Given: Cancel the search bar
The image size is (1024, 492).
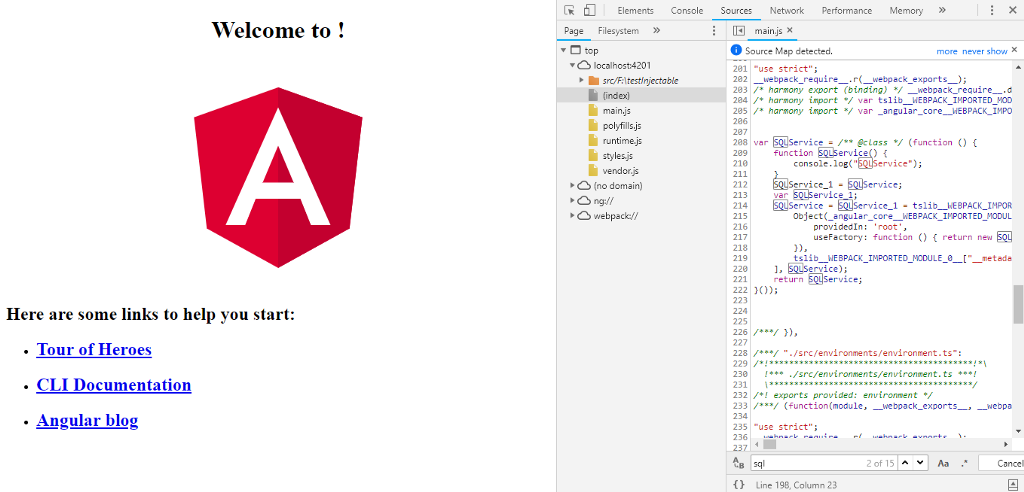Looking at the screenshot, I should [1002, 463].
